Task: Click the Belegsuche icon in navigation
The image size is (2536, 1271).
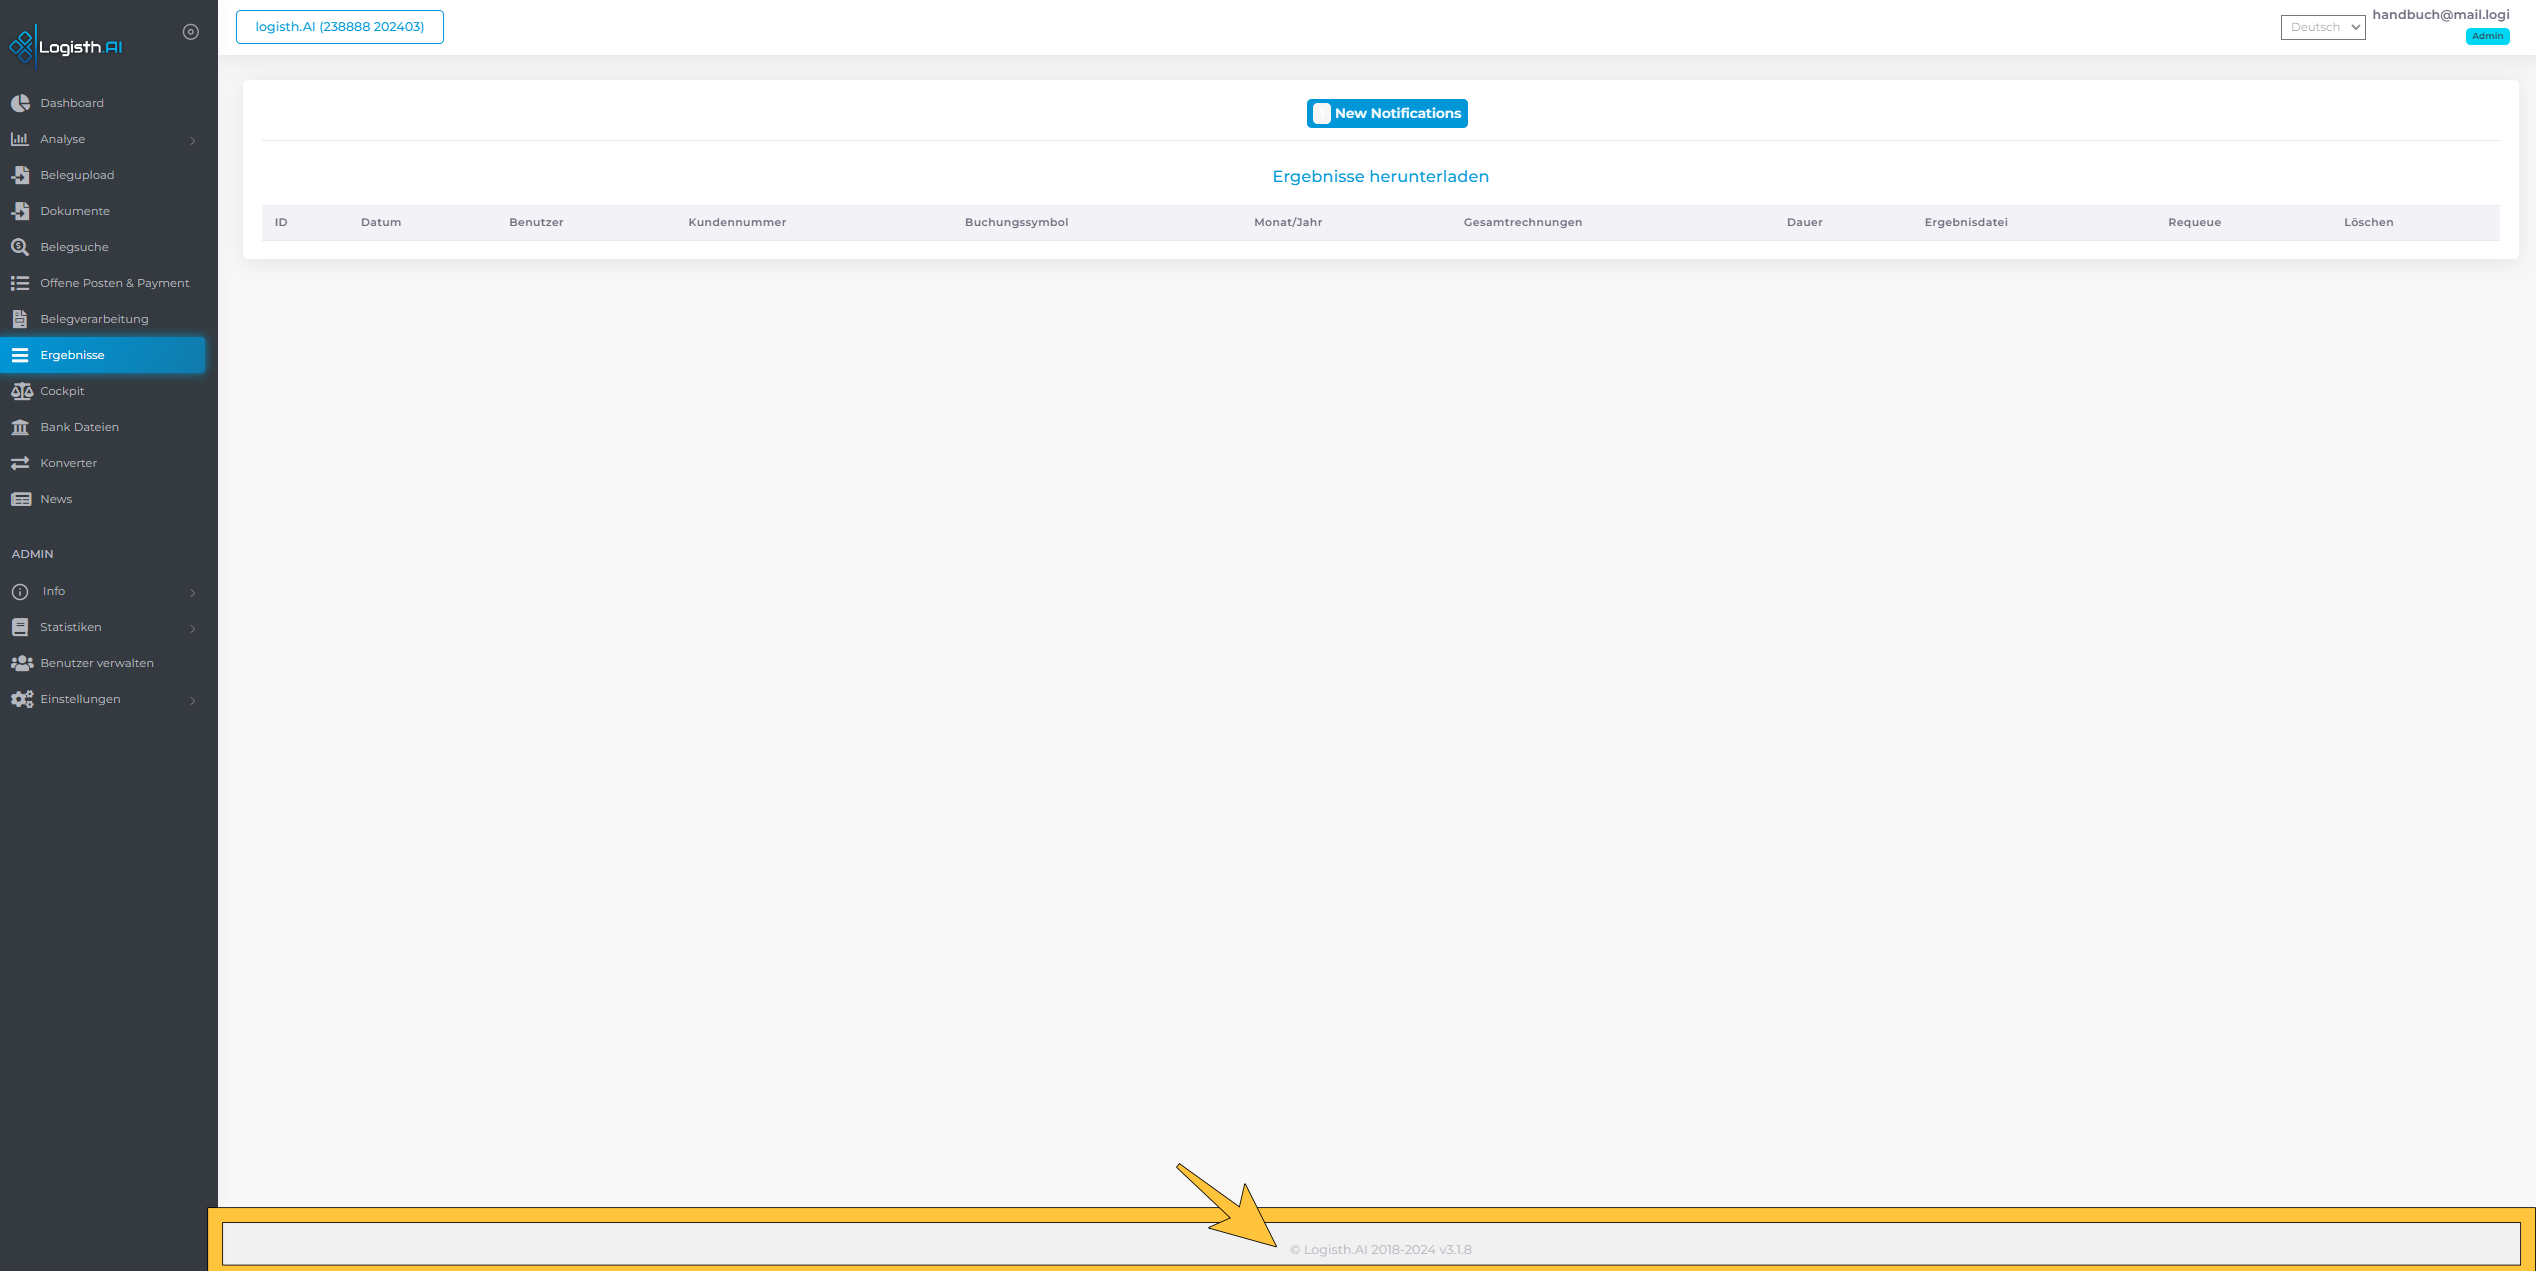Action: point(21,246)
